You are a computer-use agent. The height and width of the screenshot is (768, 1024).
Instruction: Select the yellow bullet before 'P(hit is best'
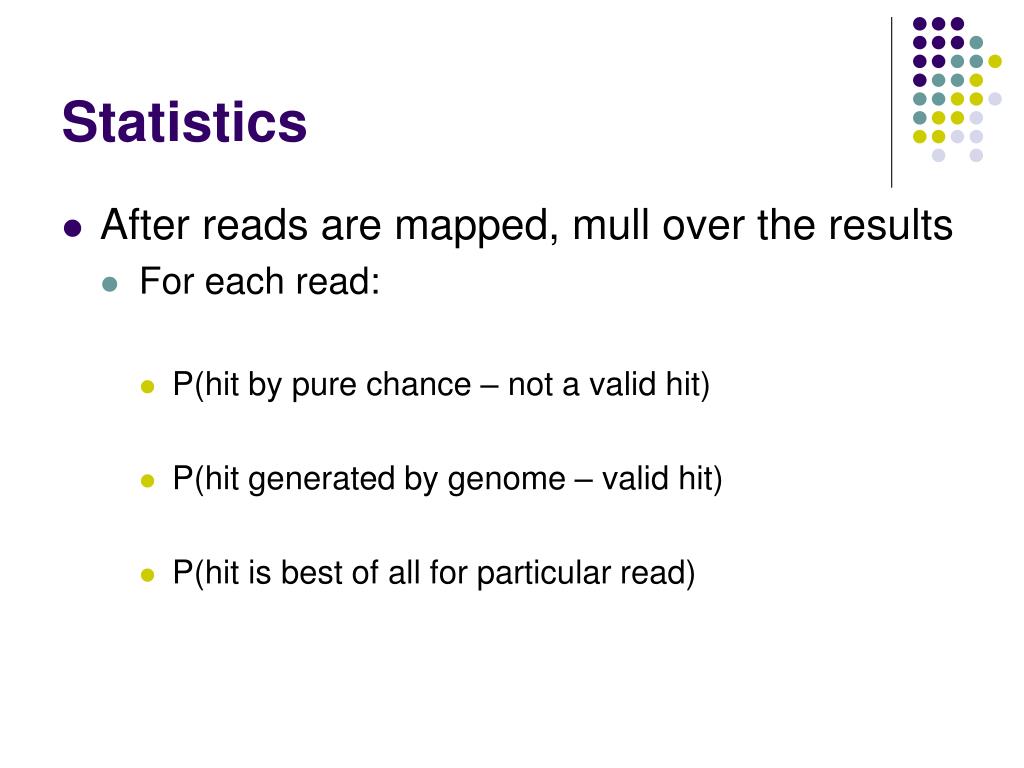pos(148,575)
